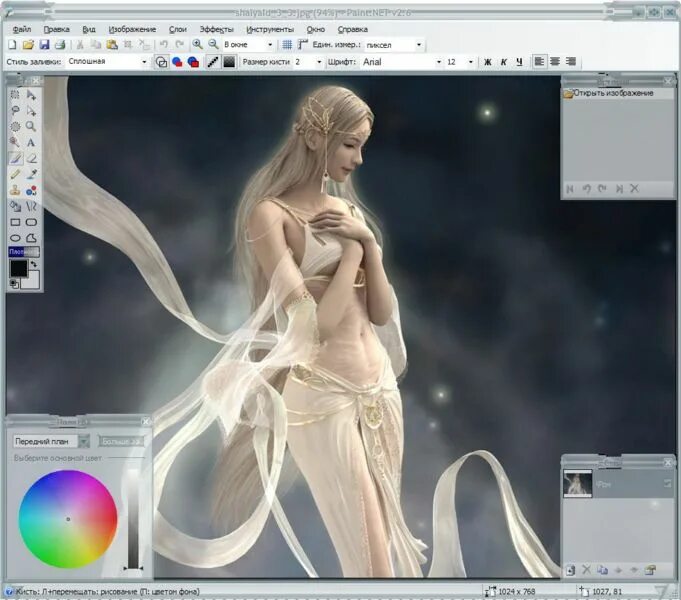This screenshot has height=600, width=681.
Task: Open the Эффекты menu
Action: 216,29
